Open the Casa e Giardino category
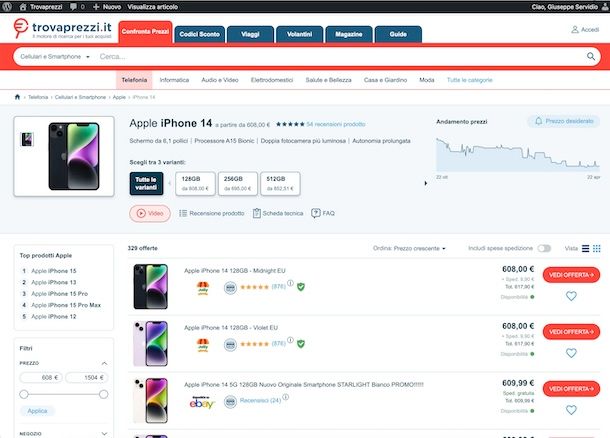Viewport: 610px width, 438px height. tap(385, 80)
